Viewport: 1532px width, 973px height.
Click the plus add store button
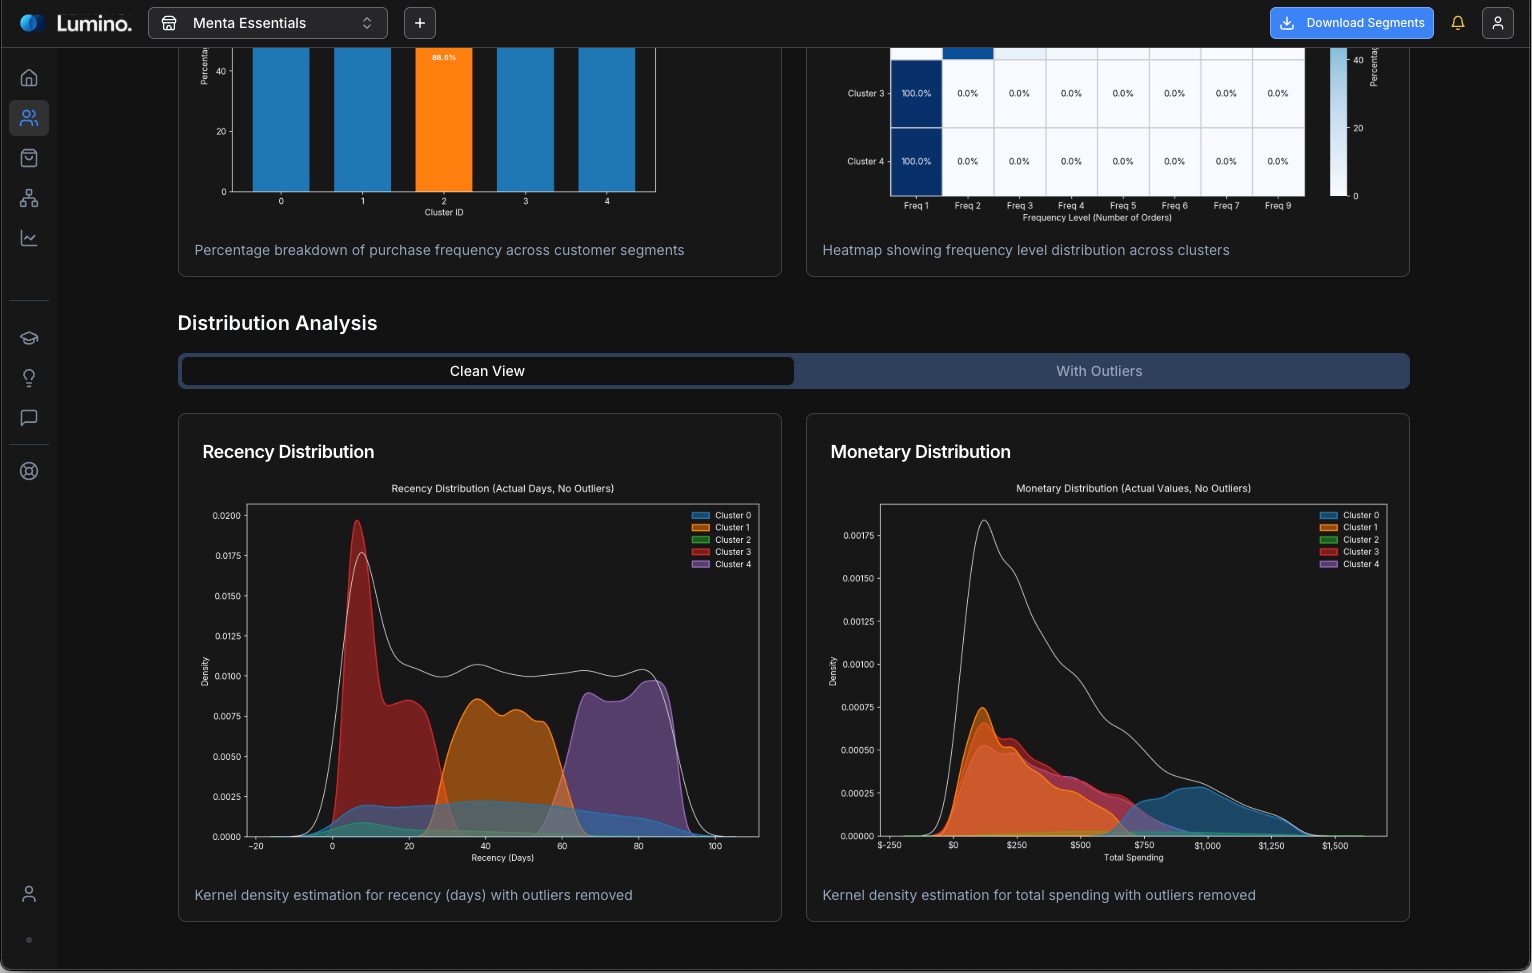pos(420,23)
